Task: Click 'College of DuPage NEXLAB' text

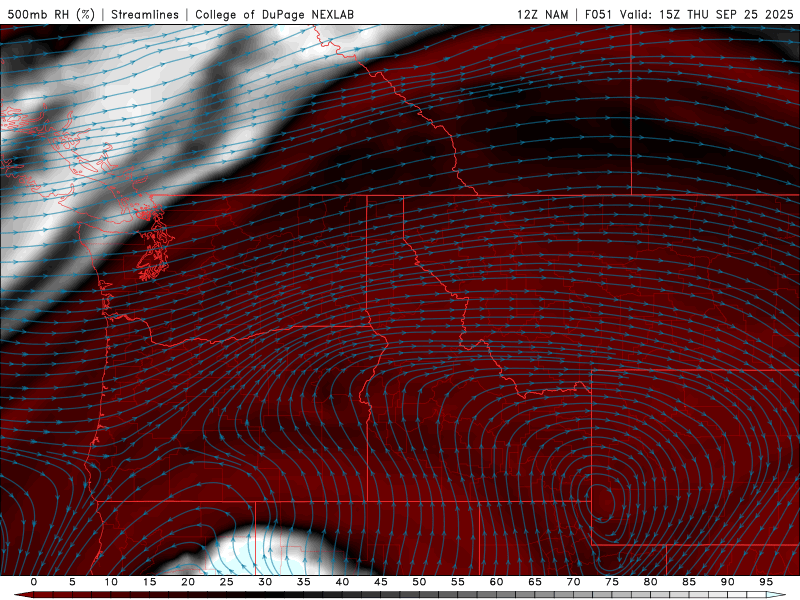Action: tap(274, 14)
